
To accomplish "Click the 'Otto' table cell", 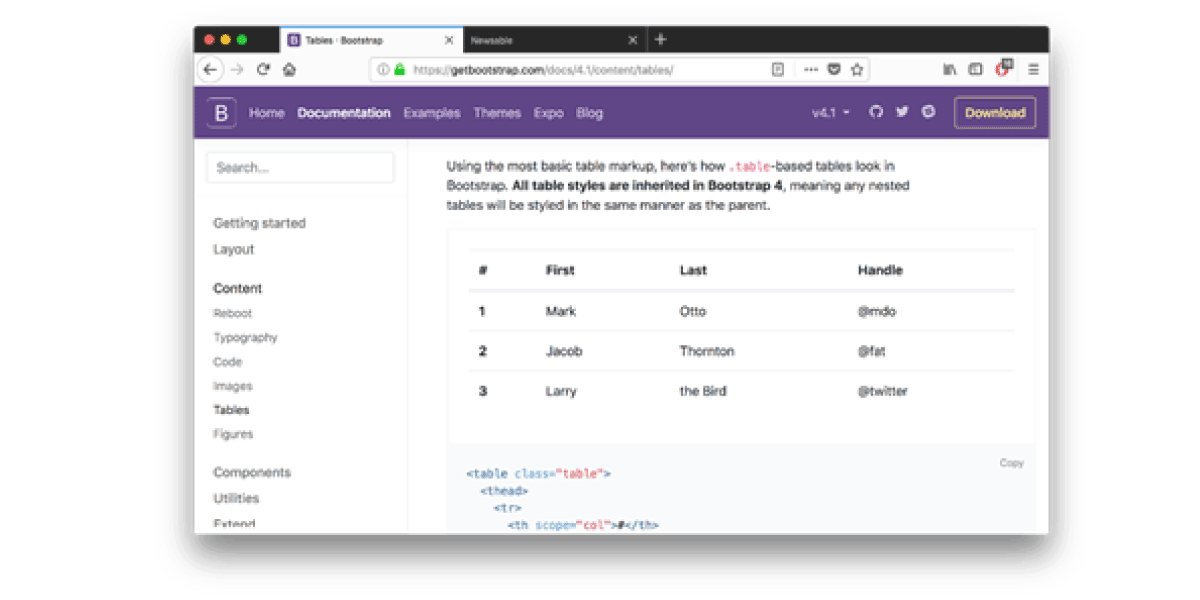I will pyautogui.click(x=693, y=311).
